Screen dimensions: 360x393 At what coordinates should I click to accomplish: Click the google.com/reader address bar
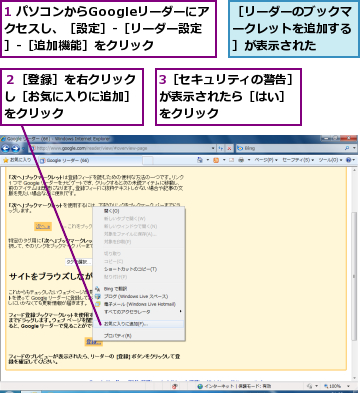point(122,148)
